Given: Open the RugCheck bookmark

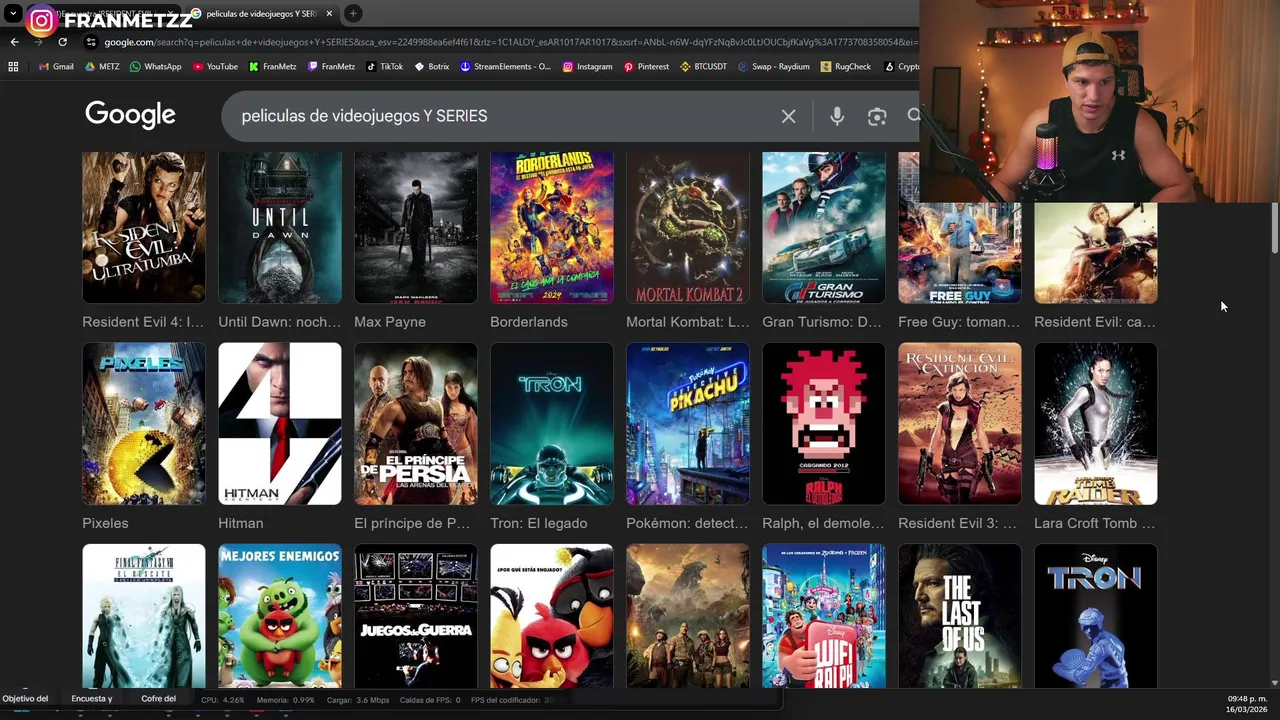Looking at the screenshot, I should [x=846, y=67].
